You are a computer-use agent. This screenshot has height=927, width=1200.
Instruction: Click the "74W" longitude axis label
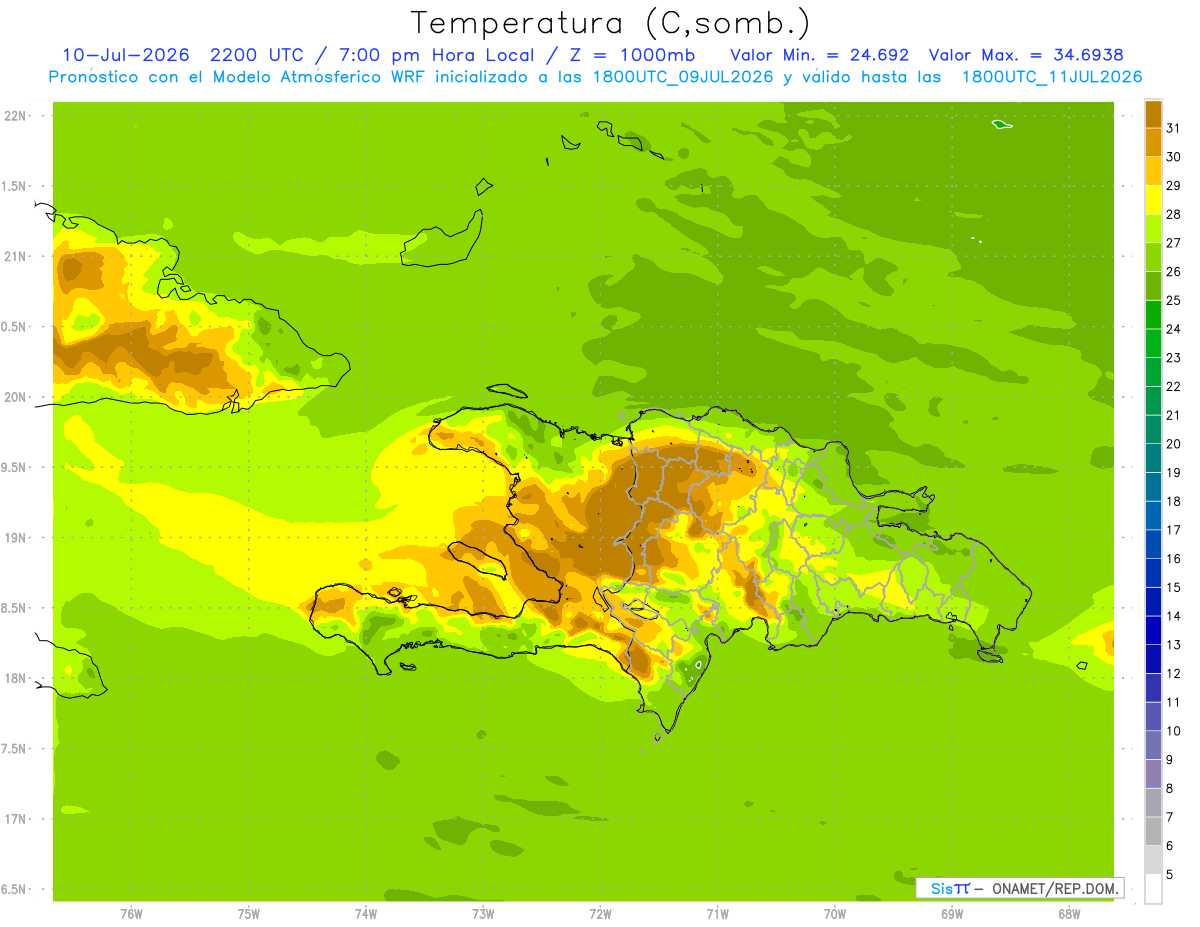click(366, 914)
